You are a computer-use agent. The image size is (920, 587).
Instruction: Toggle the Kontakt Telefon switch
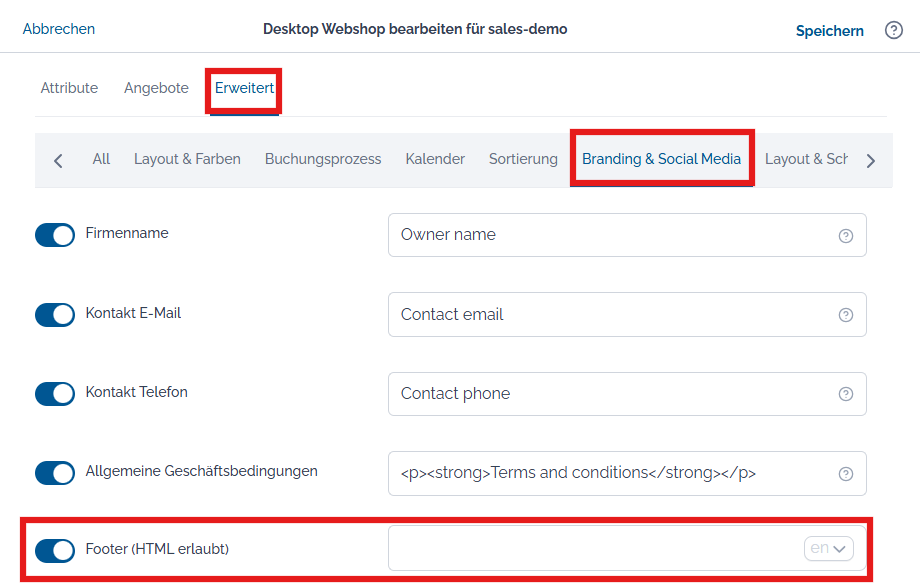point(55,394)
